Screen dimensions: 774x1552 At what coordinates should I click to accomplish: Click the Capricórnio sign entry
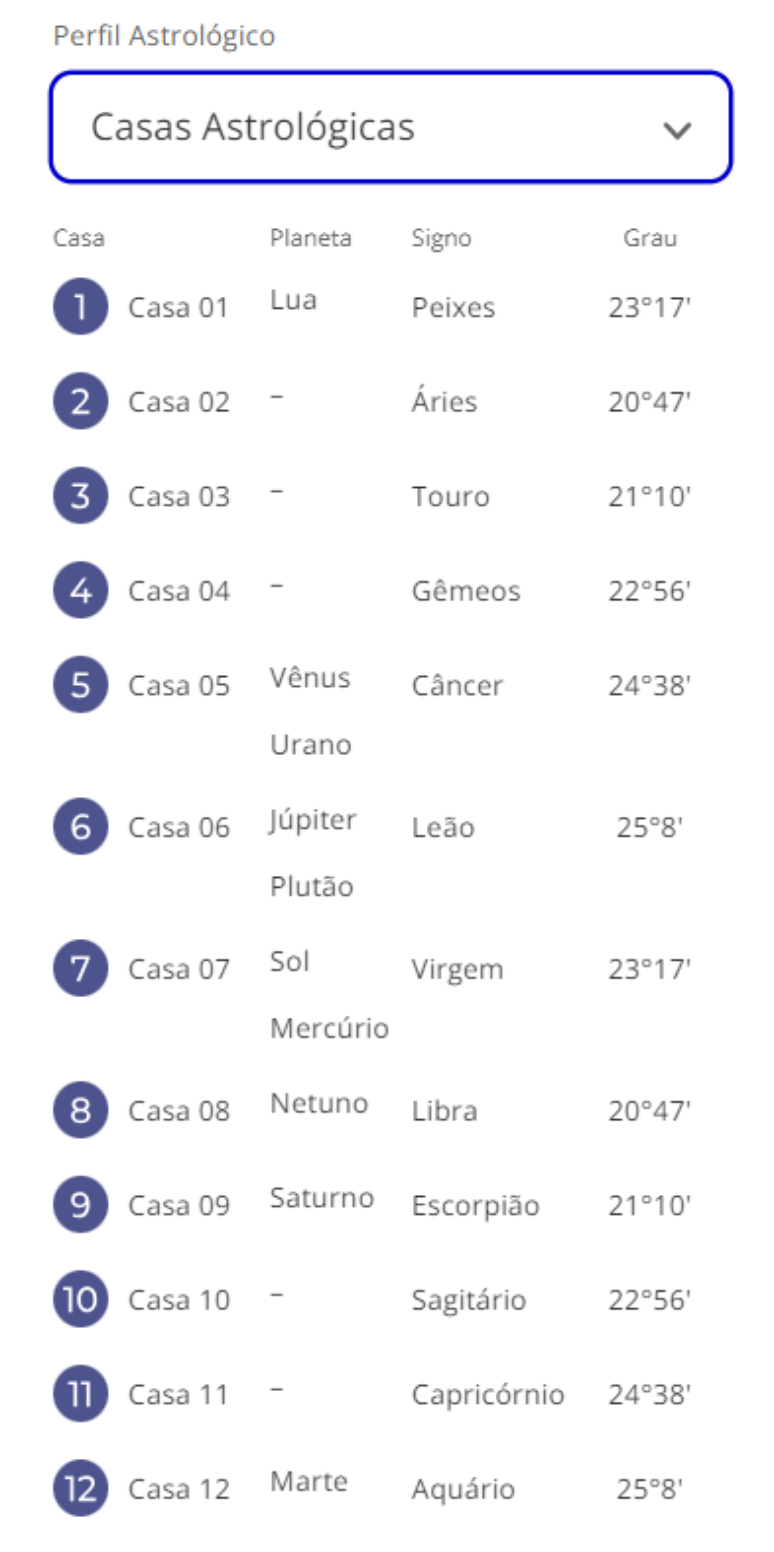tap(487, 1395)
